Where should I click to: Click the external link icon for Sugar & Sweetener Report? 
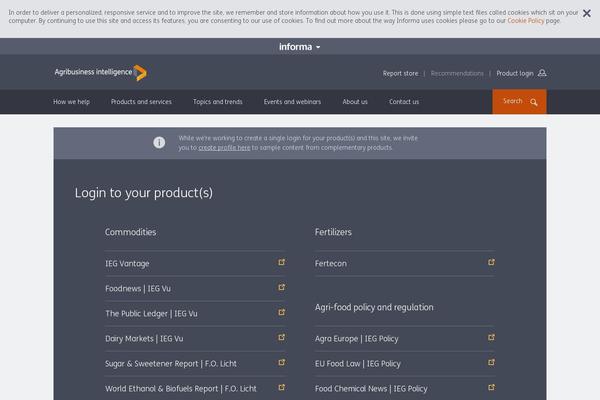[x=282, y=362]
